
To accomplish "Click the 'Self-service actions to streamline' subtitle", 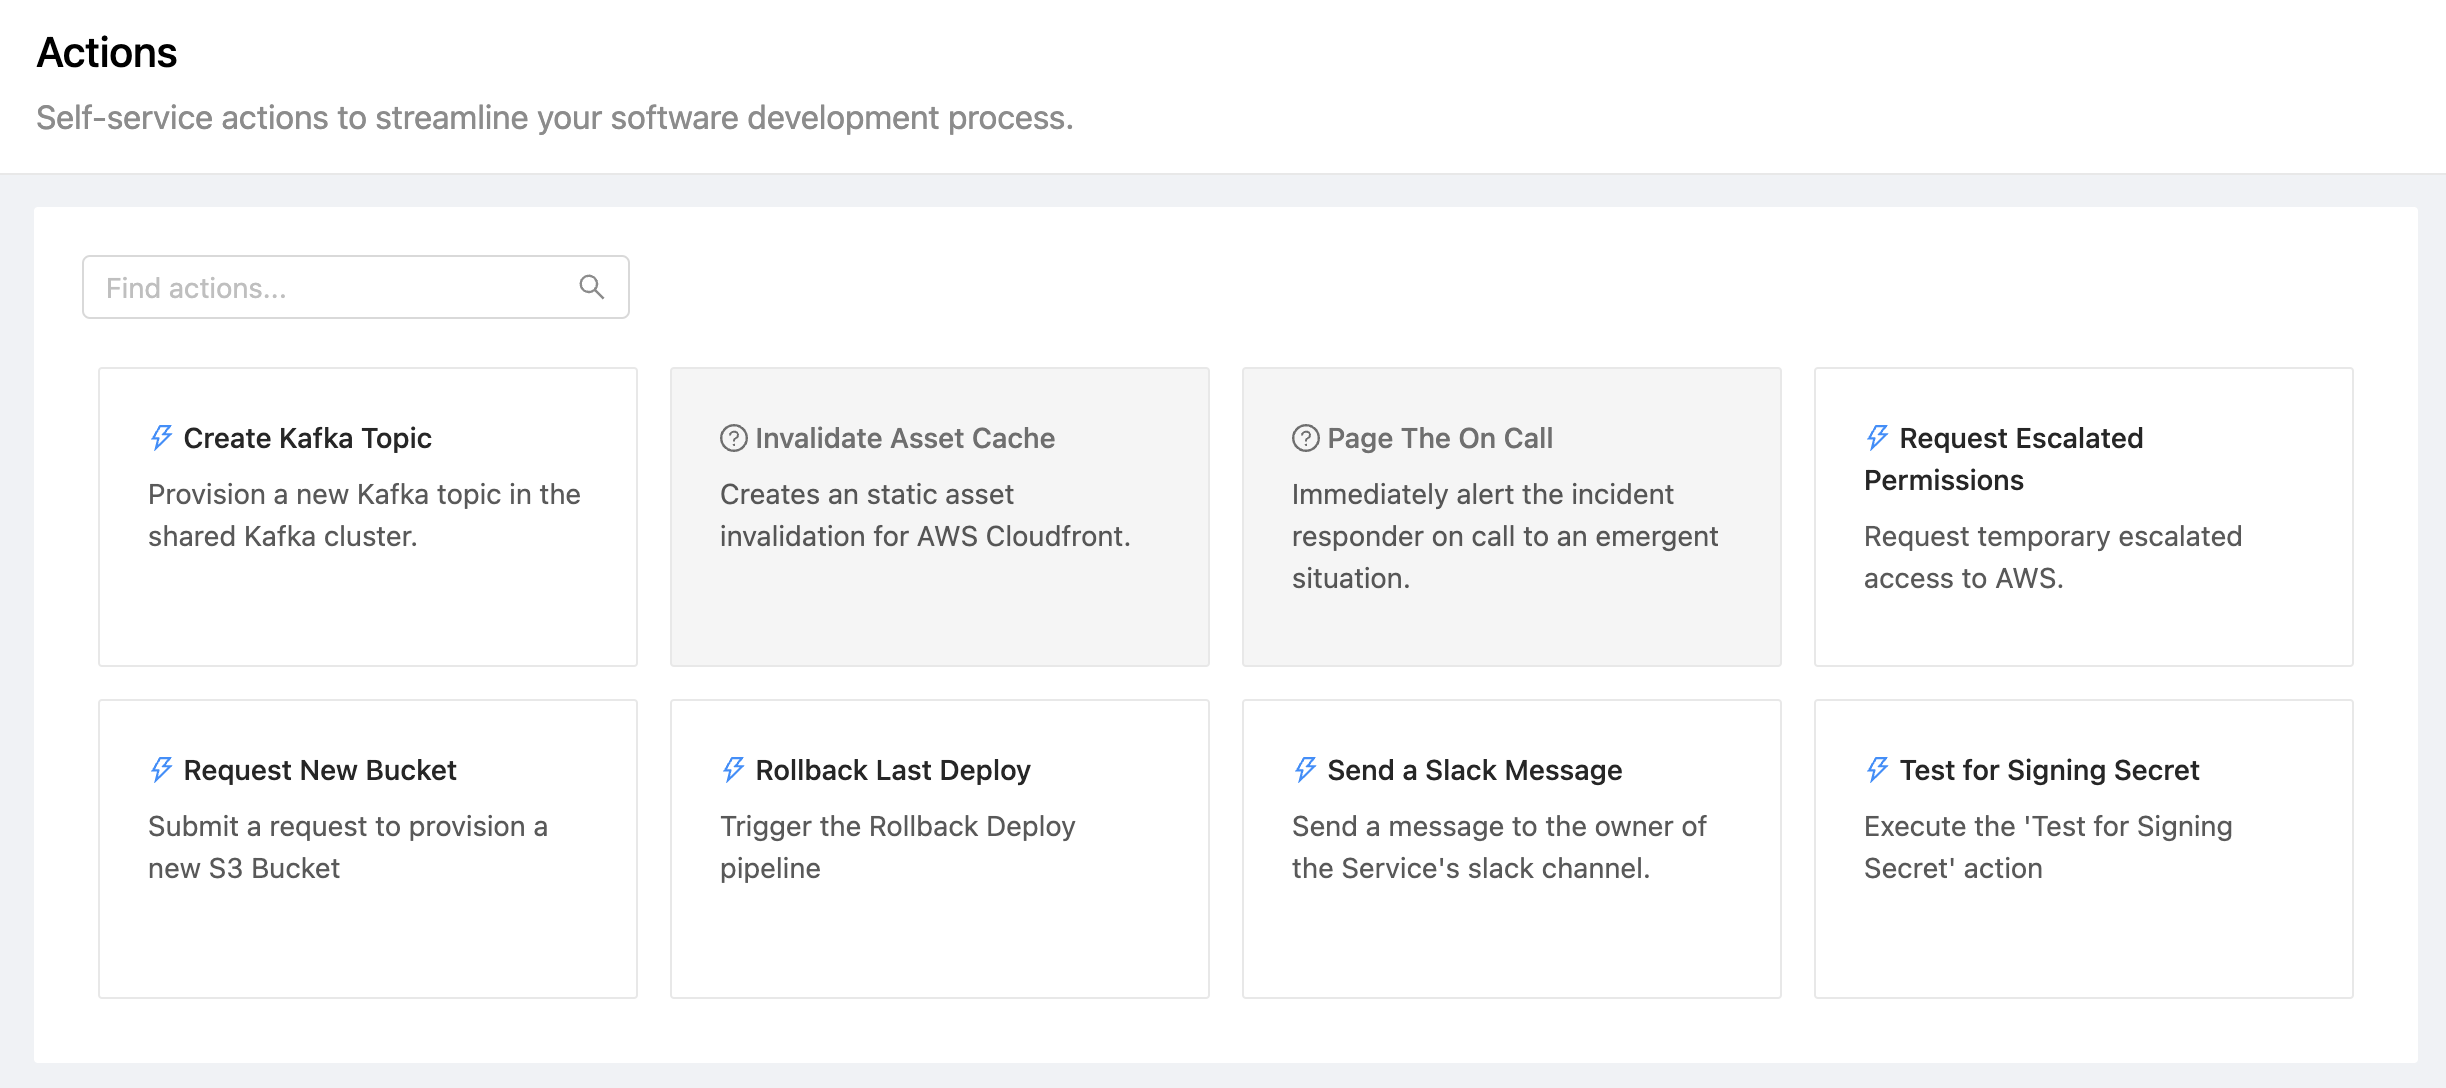I will pyautogui.click(x=555, y=118).
